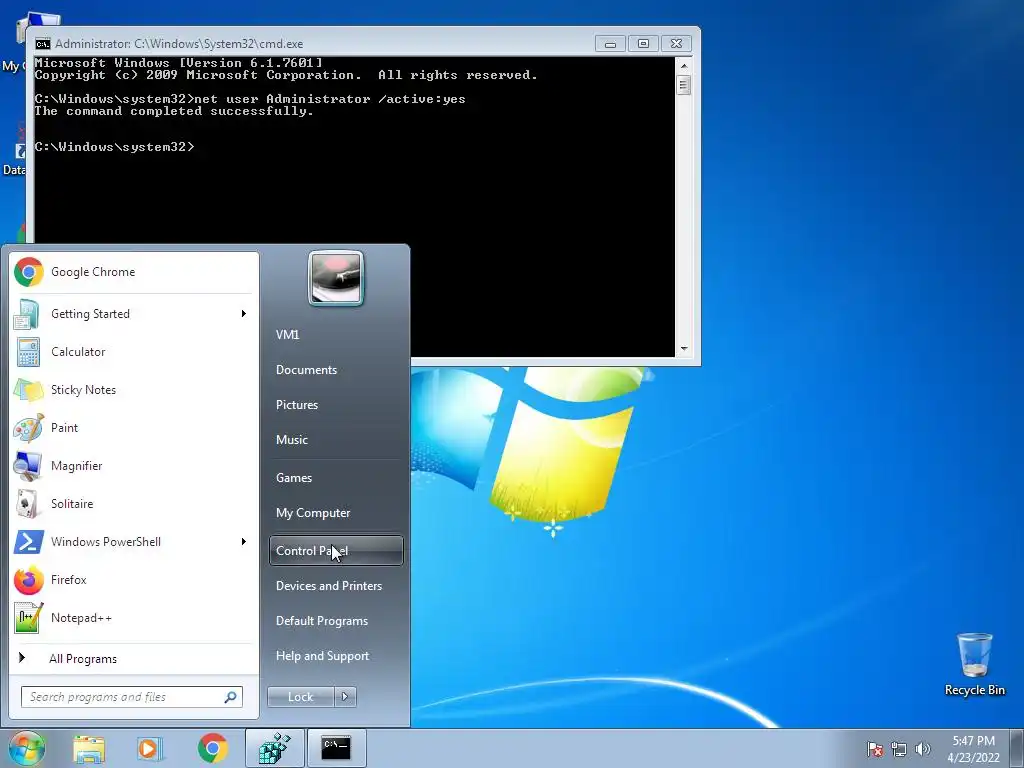Expand Getting Started submenu arrow
1024x768 pixels.
[244, 314]
